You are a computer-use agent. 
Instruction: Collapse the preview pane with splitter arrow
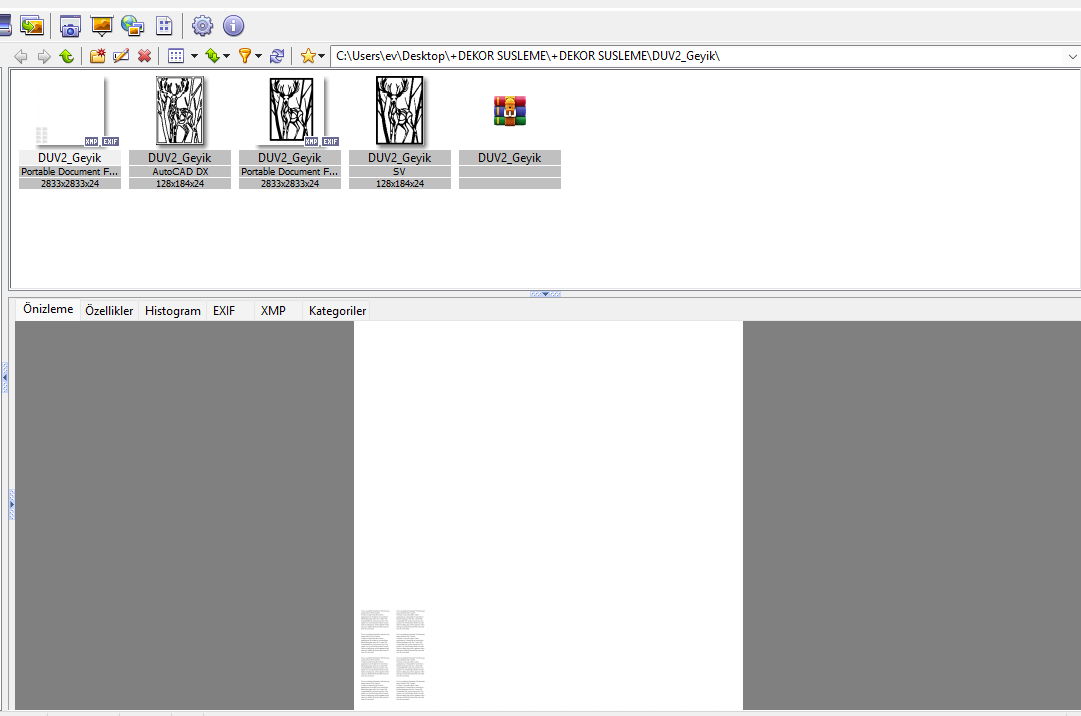[x=545, y=294]
